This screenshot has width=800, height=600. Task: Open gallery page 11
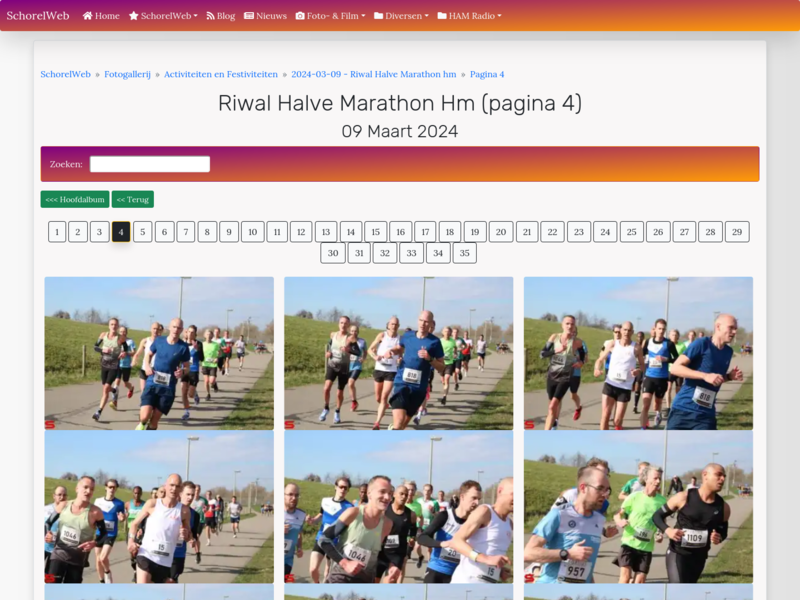pyautogui.click(x=277, y=232)
